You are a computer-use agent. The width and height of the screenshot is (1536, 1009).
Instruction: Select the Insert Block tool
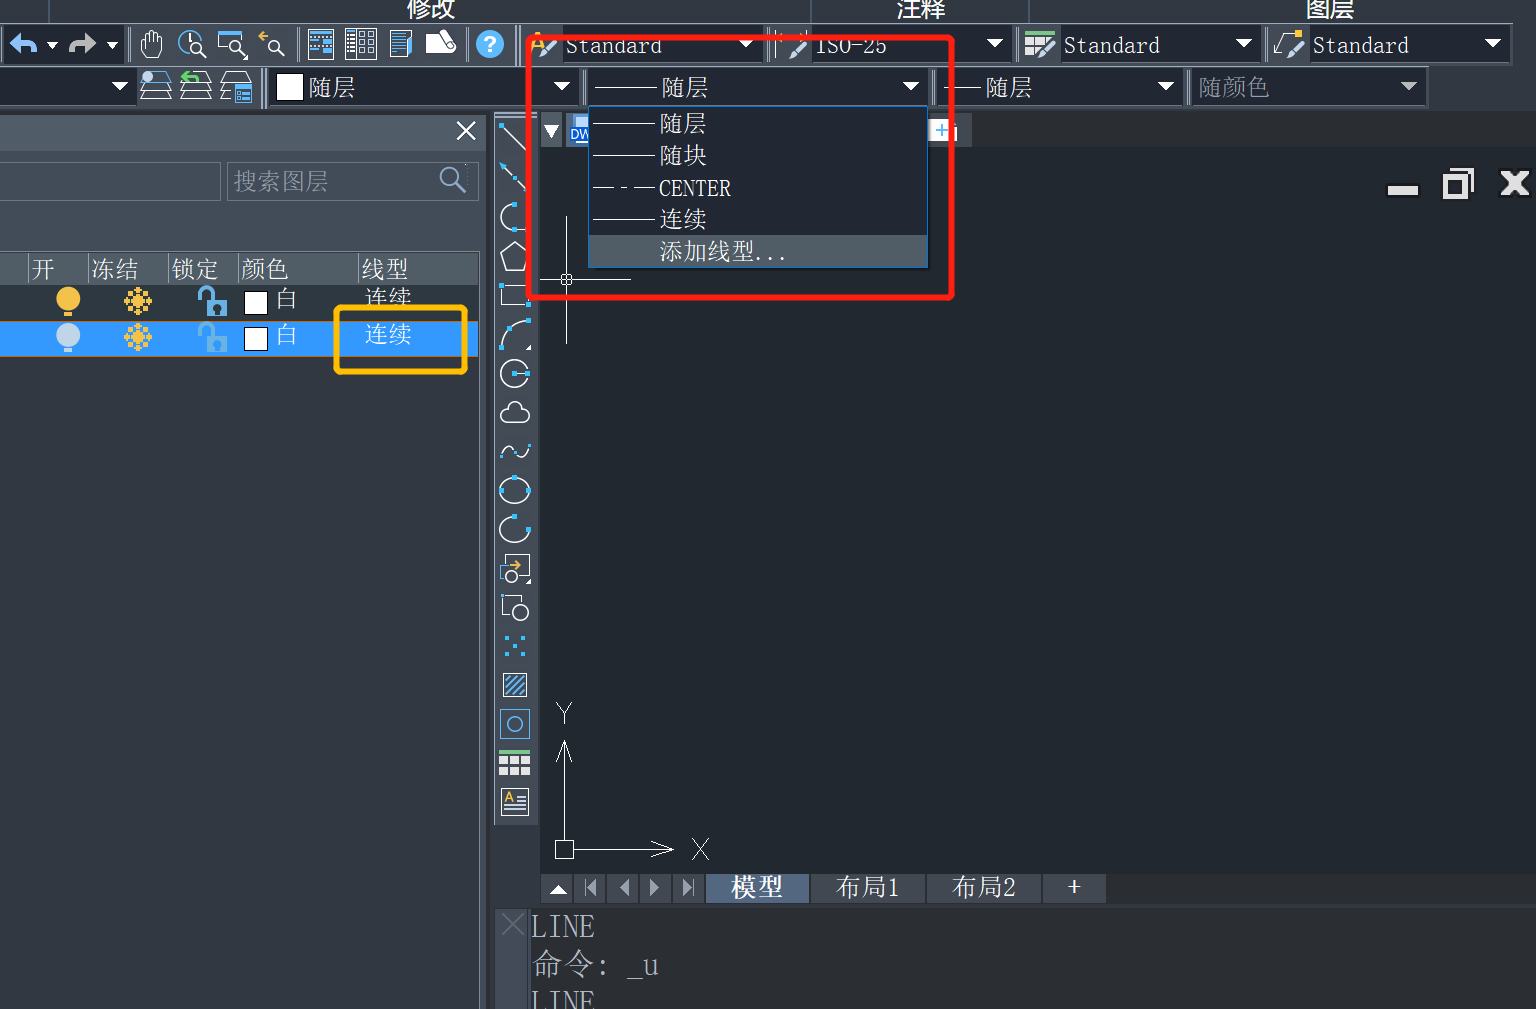[515, 568]
